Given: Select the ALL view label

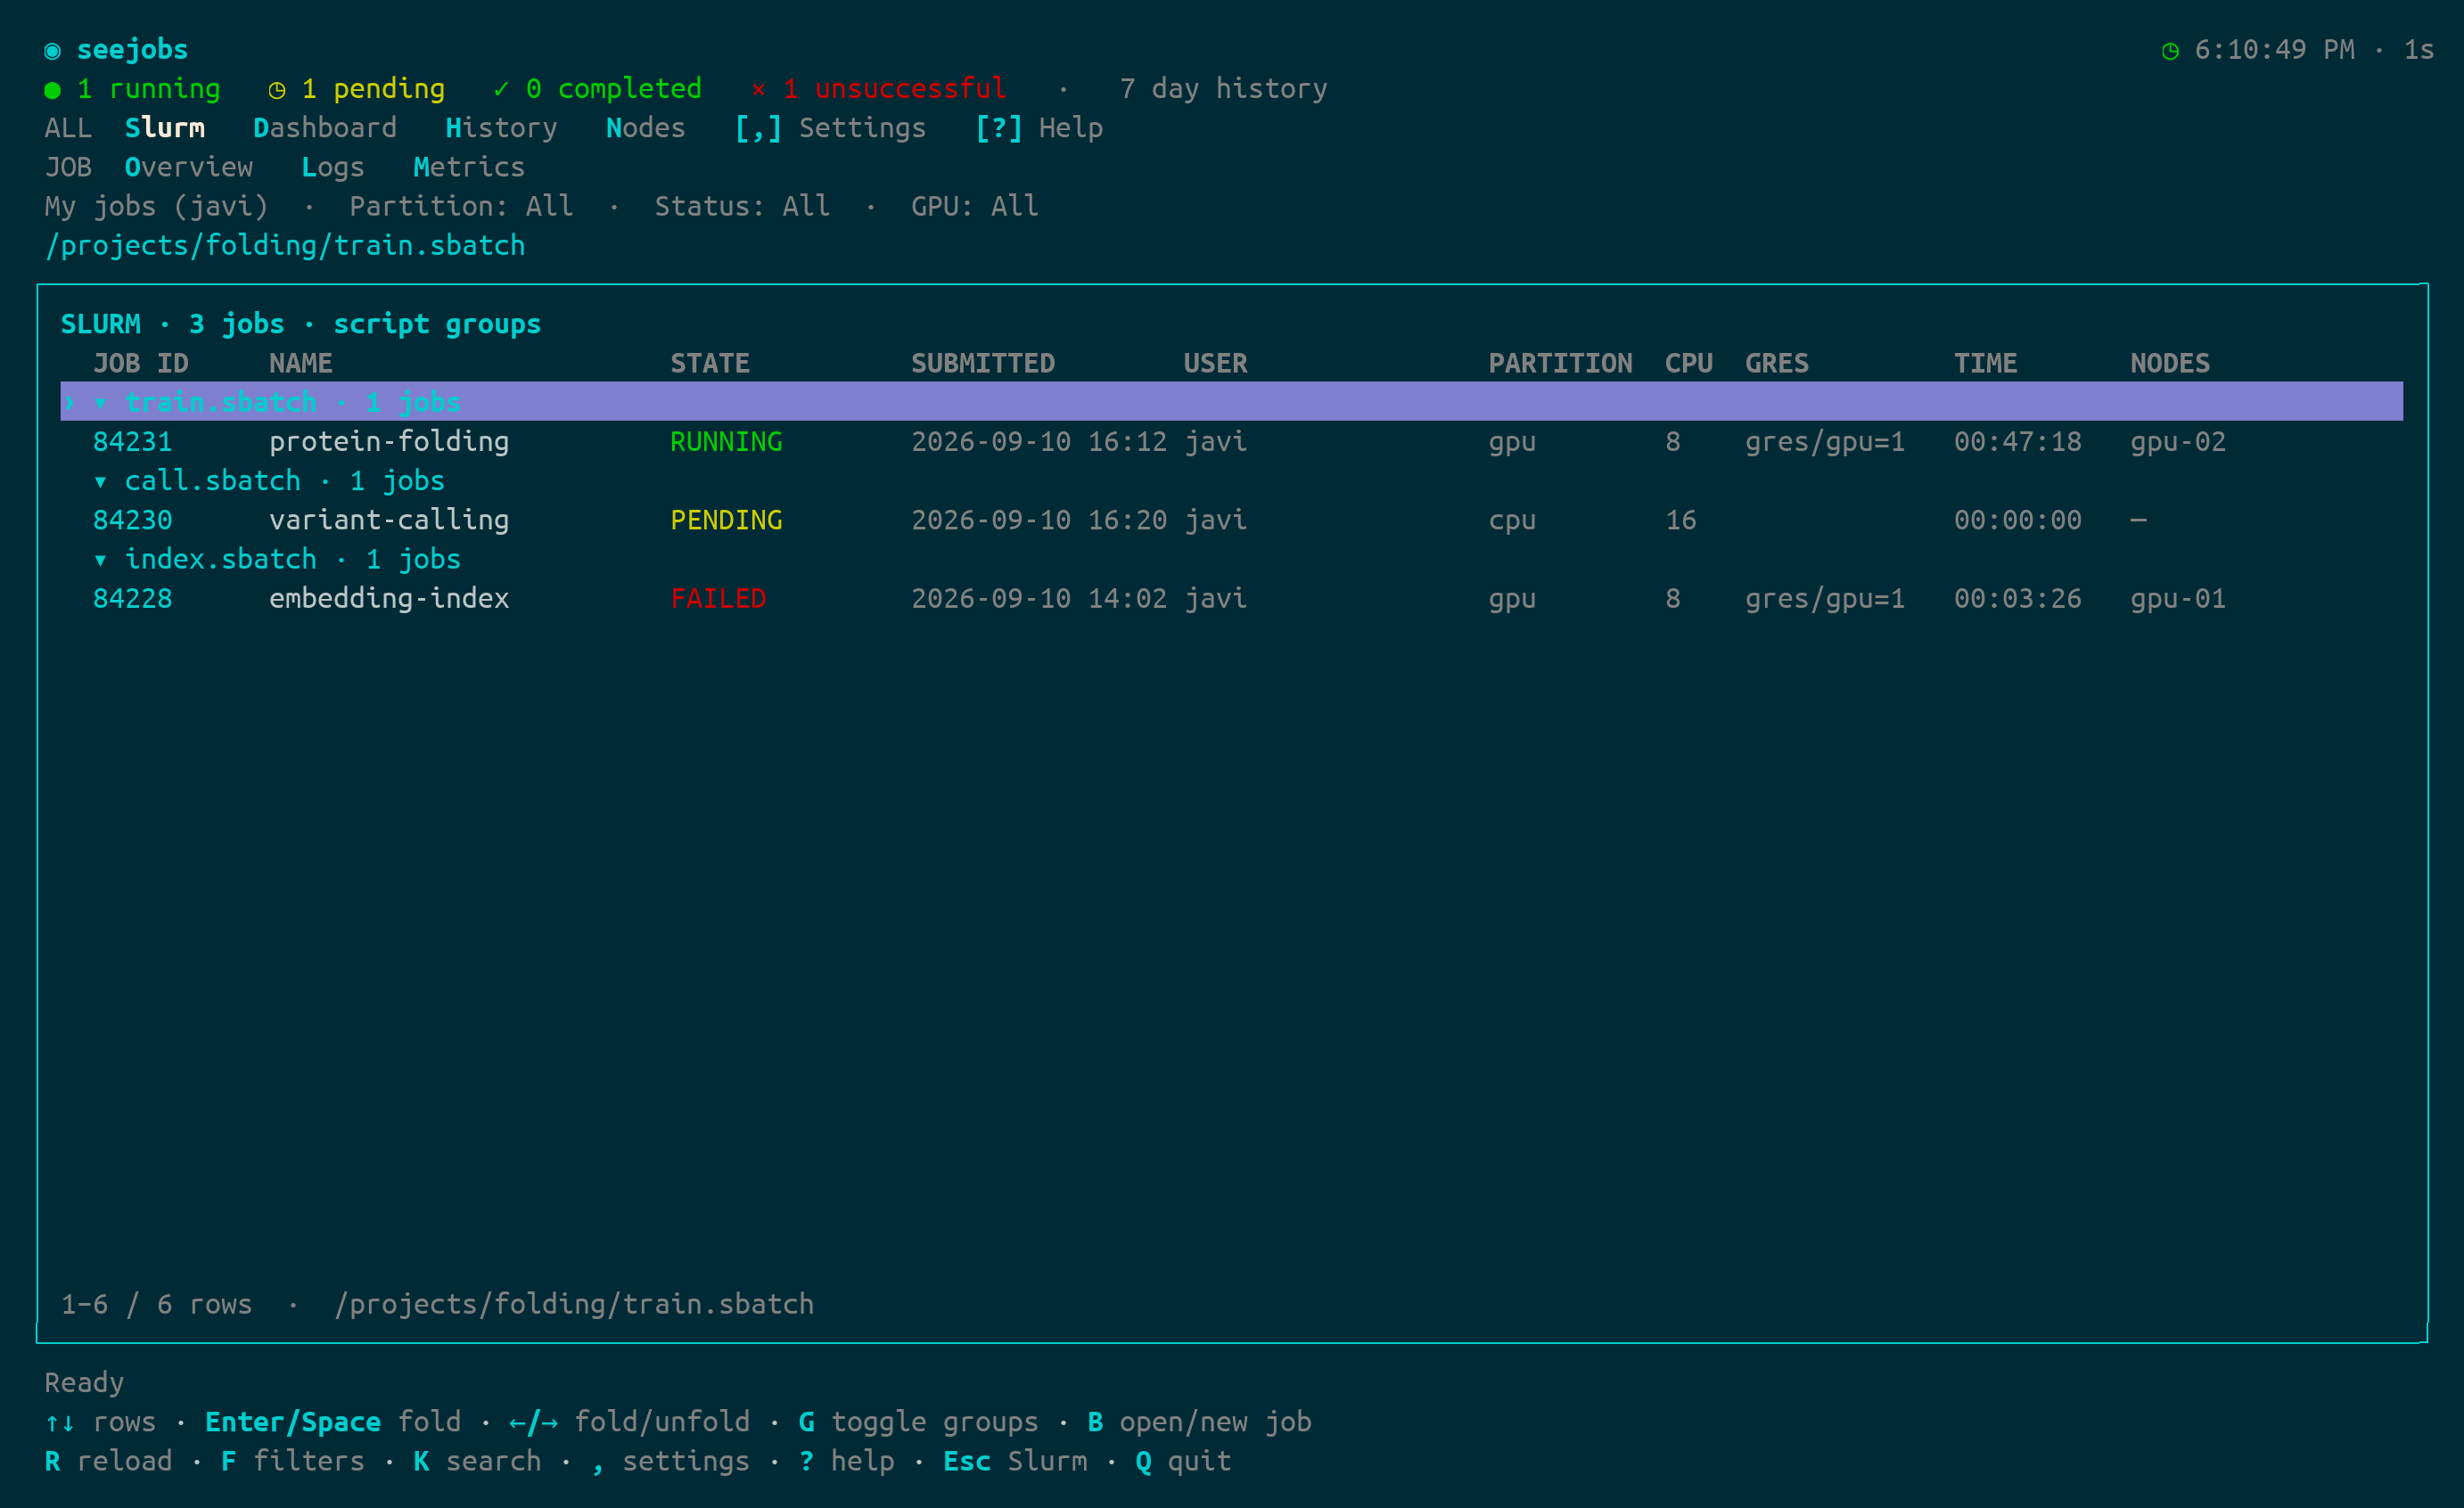Looking at the screenshot, I should click(x=68, y=128).
